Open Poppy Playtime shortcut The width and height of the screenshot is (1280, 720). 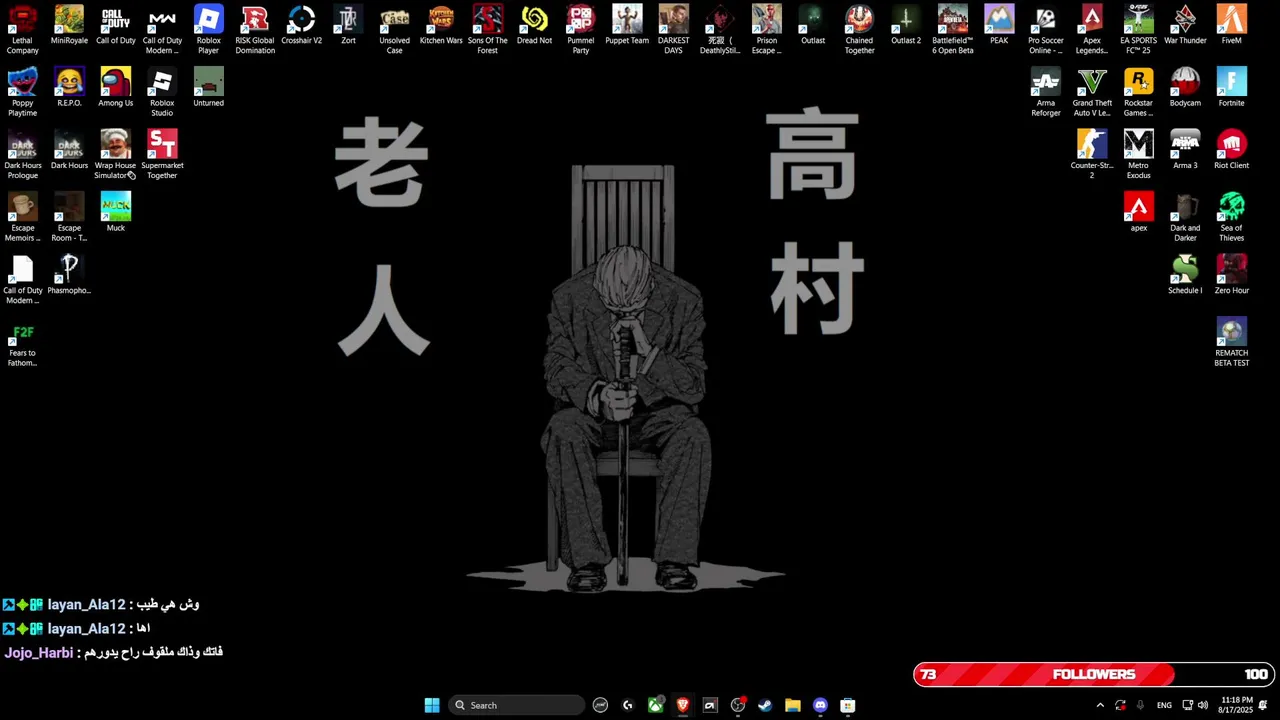(22, 92)
